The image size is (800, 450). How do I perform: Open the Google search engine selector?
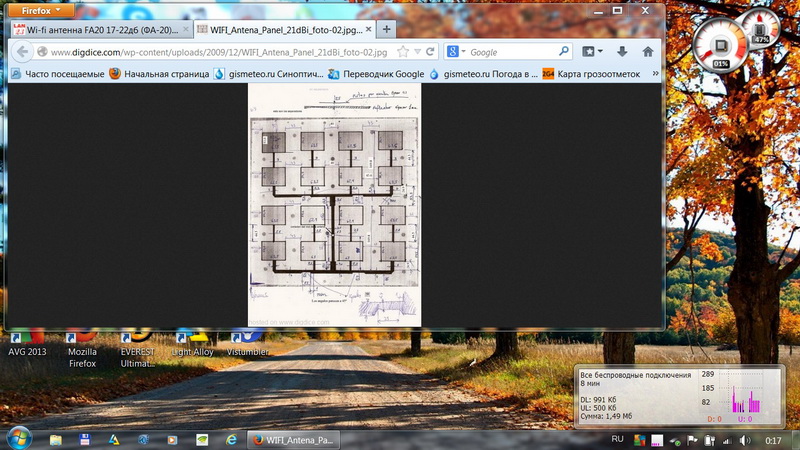(456, 52)
